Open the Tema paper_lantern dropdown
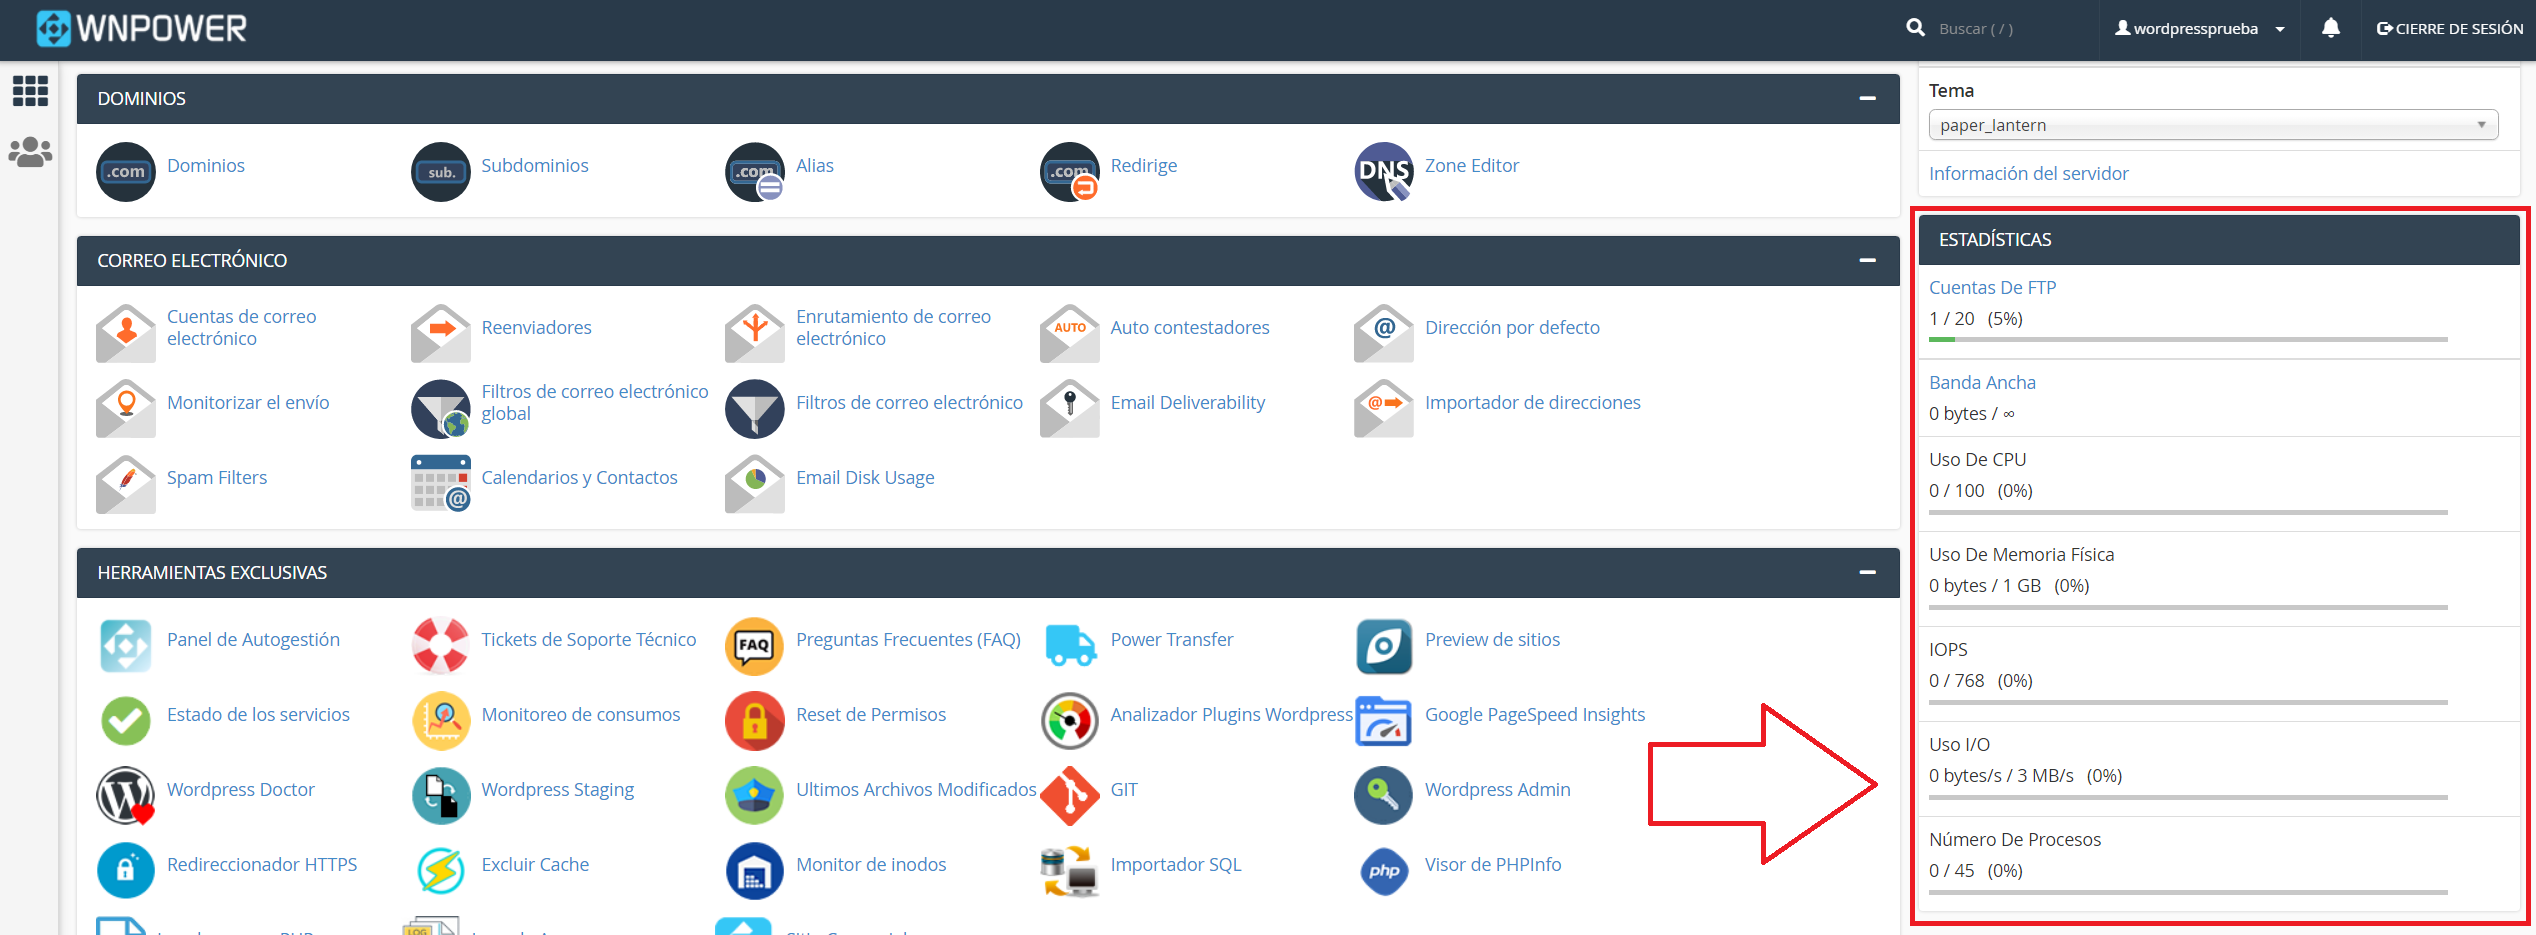The width and height of the screenshot is (2536, 935). (2213, 125)
